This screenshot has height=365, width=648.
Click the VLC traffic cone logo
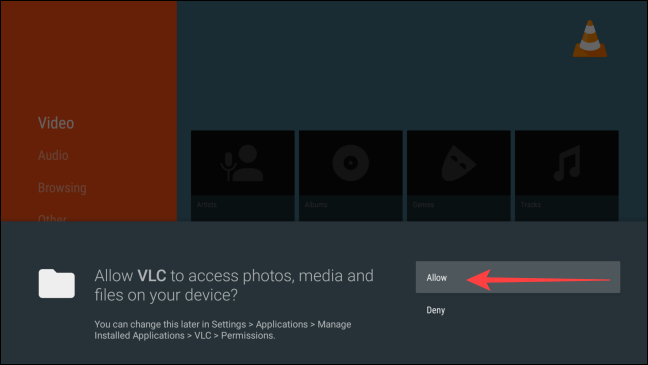590,38
